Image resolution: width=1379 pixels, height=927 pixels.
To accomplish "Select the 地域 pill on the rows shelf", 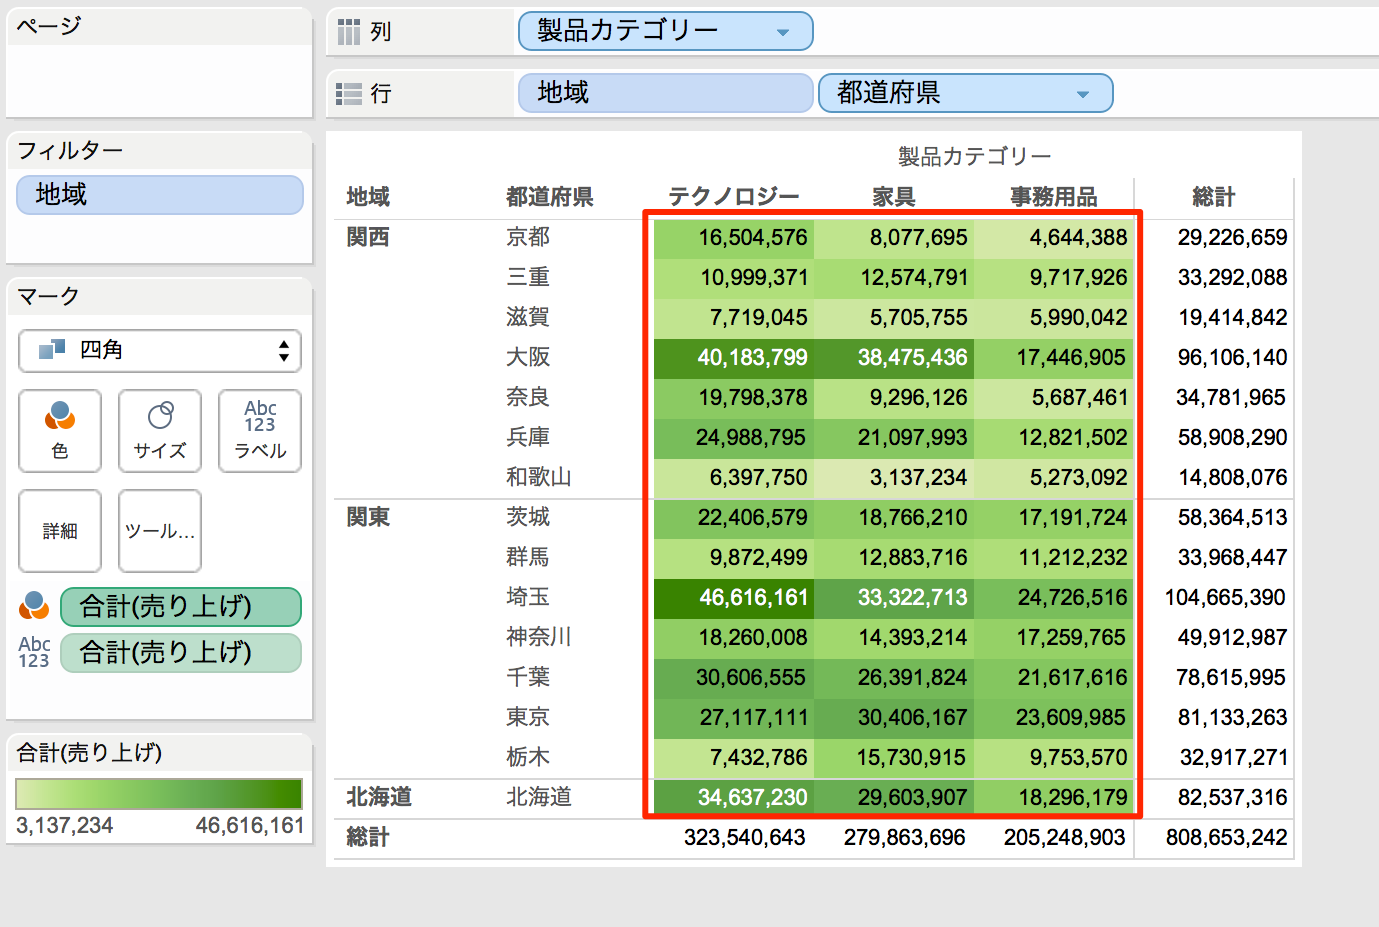I will pos(664,93).
